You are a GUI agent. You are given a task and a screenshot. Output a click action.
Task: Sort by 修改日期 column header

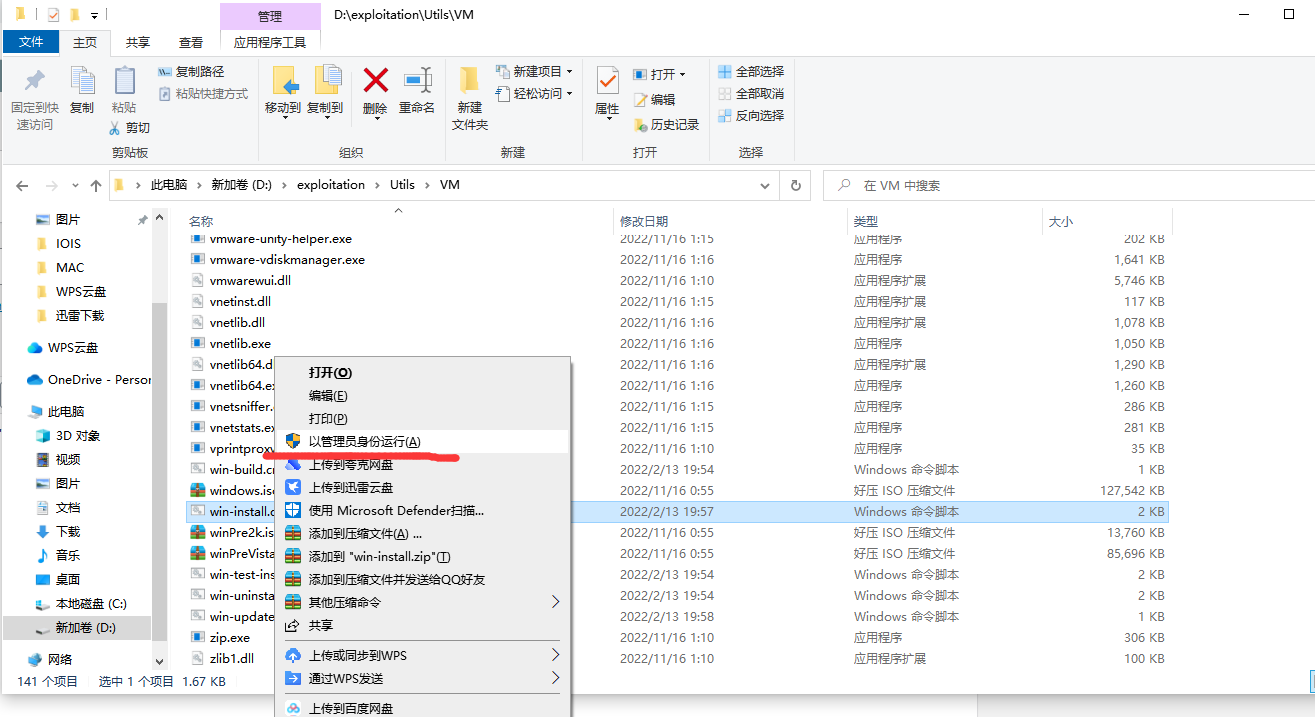(644, 221)
